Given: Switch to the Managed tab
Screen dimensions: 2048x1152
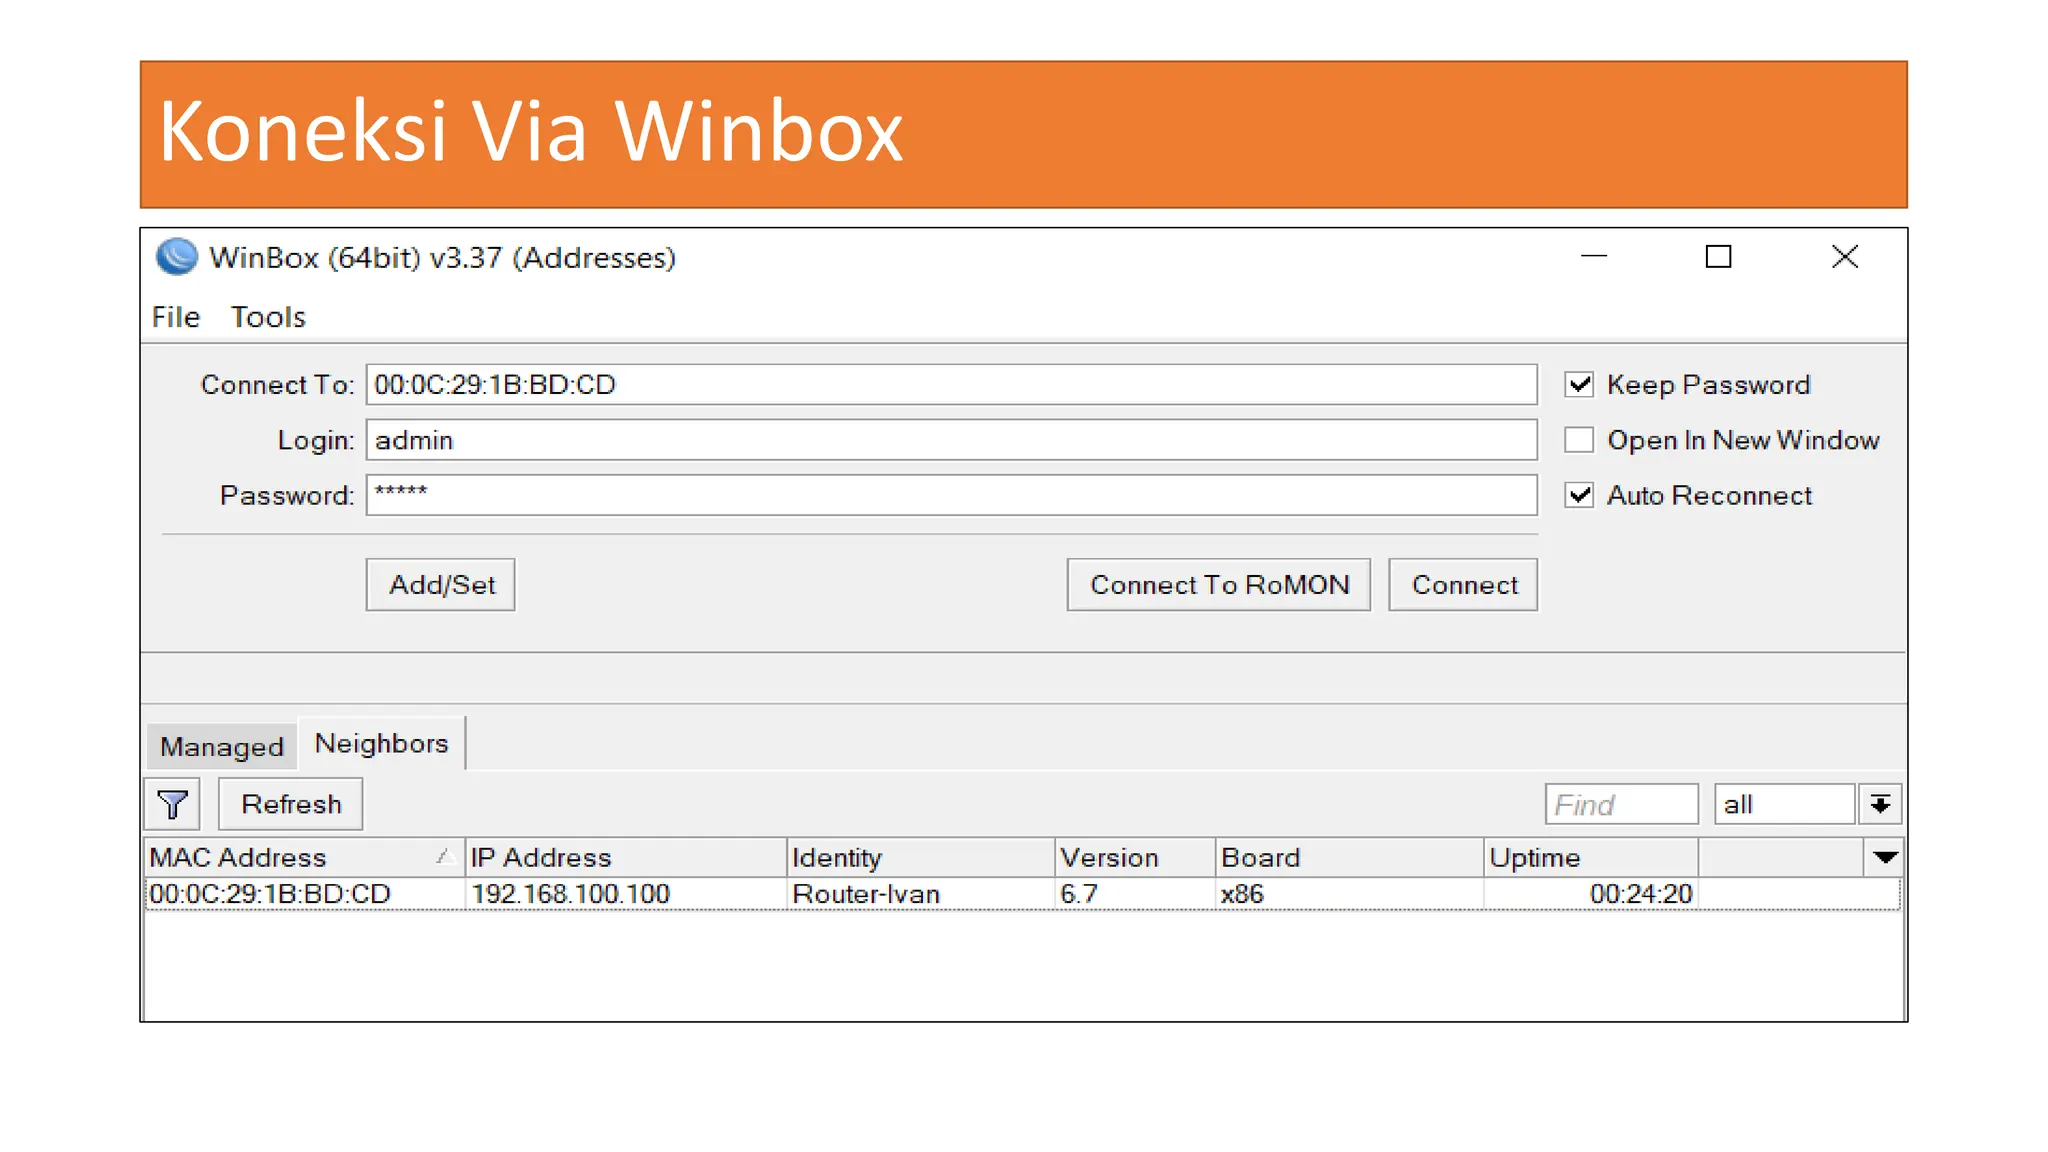Looking at the screenshot, I should (222, 747).
